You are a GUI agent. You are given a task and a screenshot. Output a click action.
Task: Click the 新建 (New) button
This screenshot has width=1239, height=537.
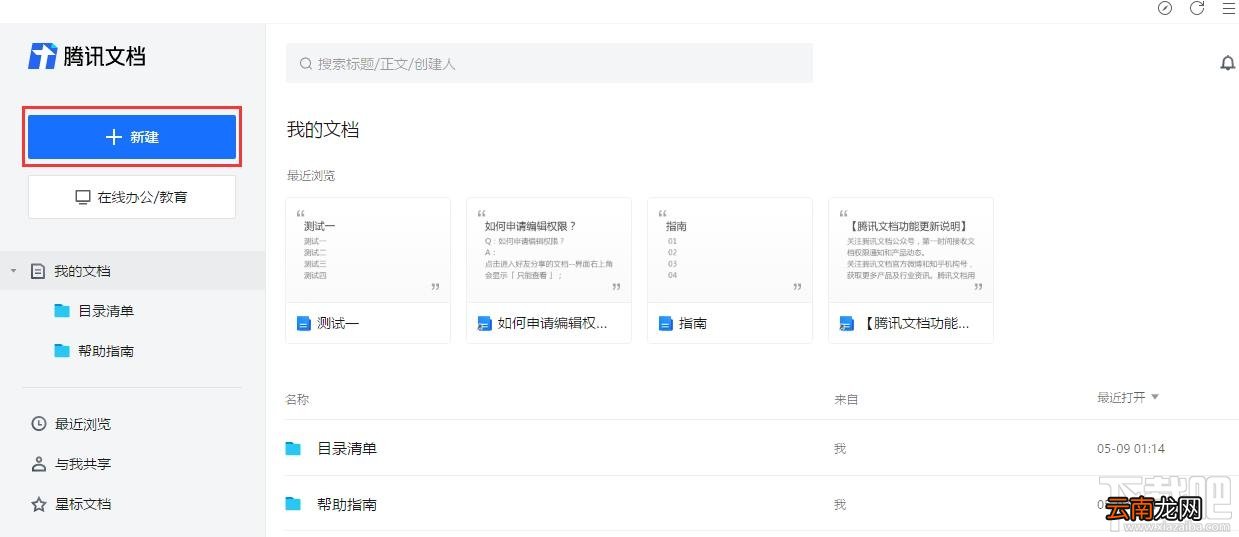[132, 137]
